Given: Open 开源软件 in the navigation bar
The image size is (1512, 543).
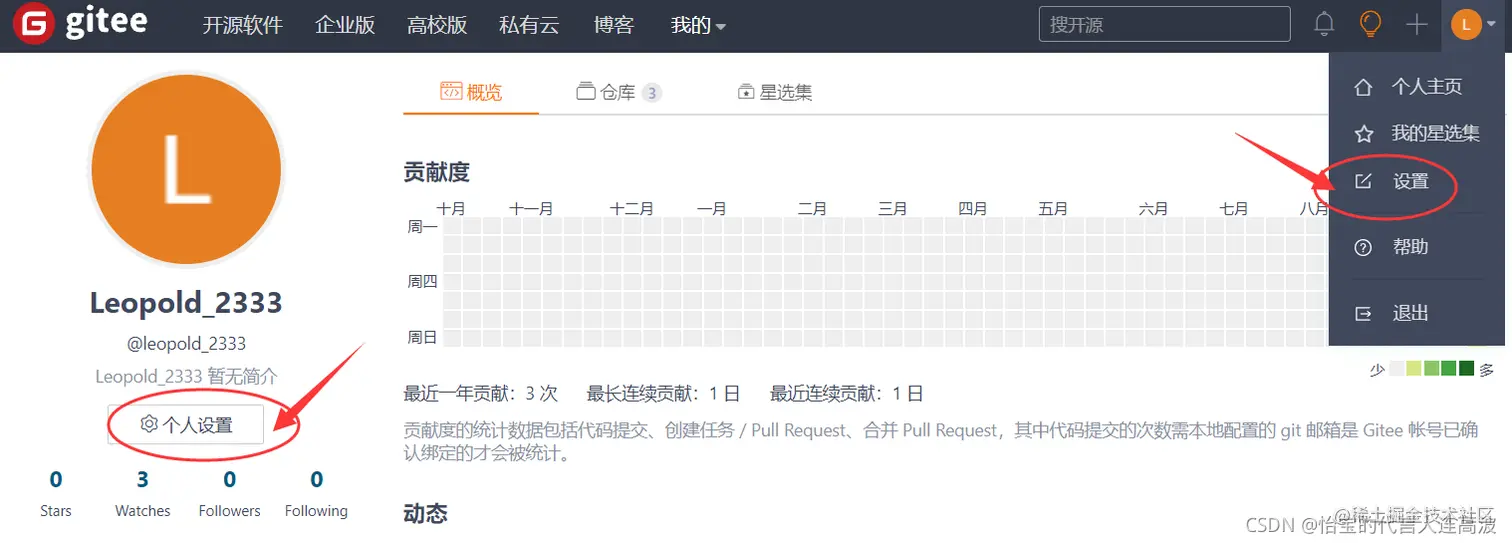Looking at the screenshot, I should tap(243, 25).
